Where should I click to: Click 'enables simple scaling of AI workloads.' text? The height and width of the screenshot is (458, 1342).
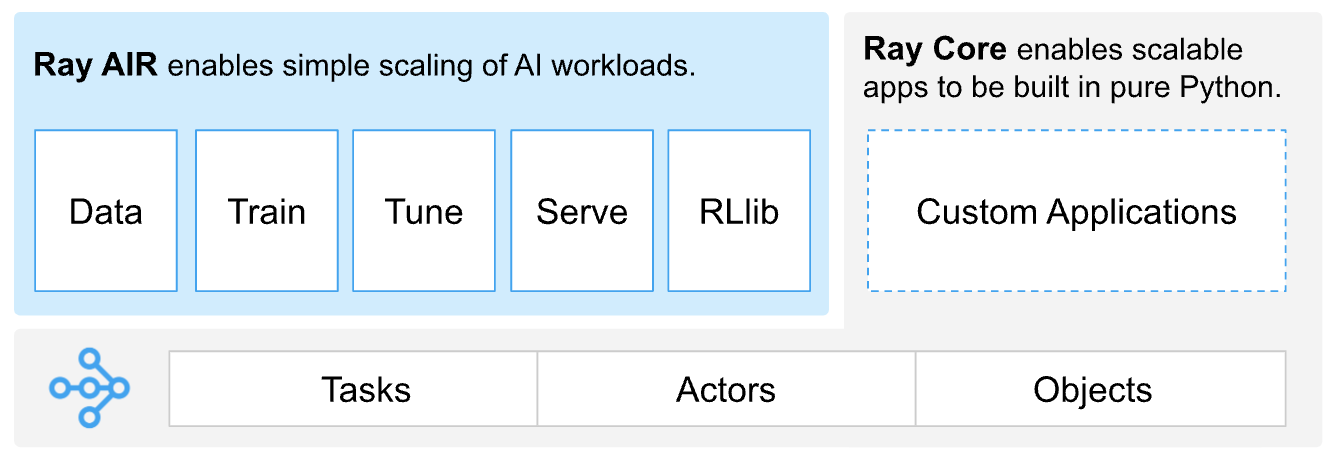click(x=431, y=67)
